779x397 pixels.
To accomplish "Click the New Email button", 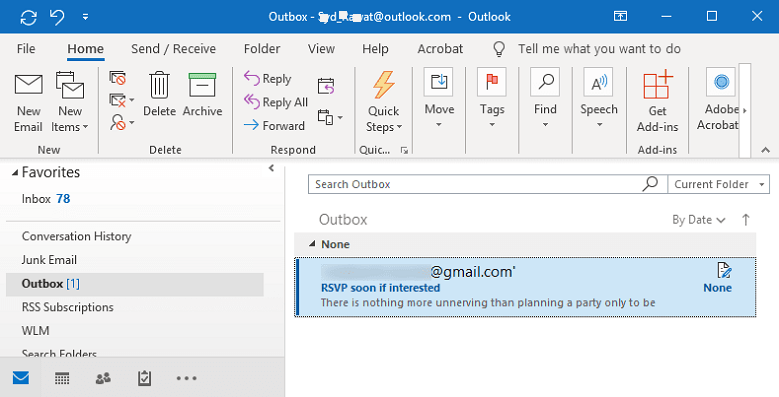I will click(x=28, y=103).
